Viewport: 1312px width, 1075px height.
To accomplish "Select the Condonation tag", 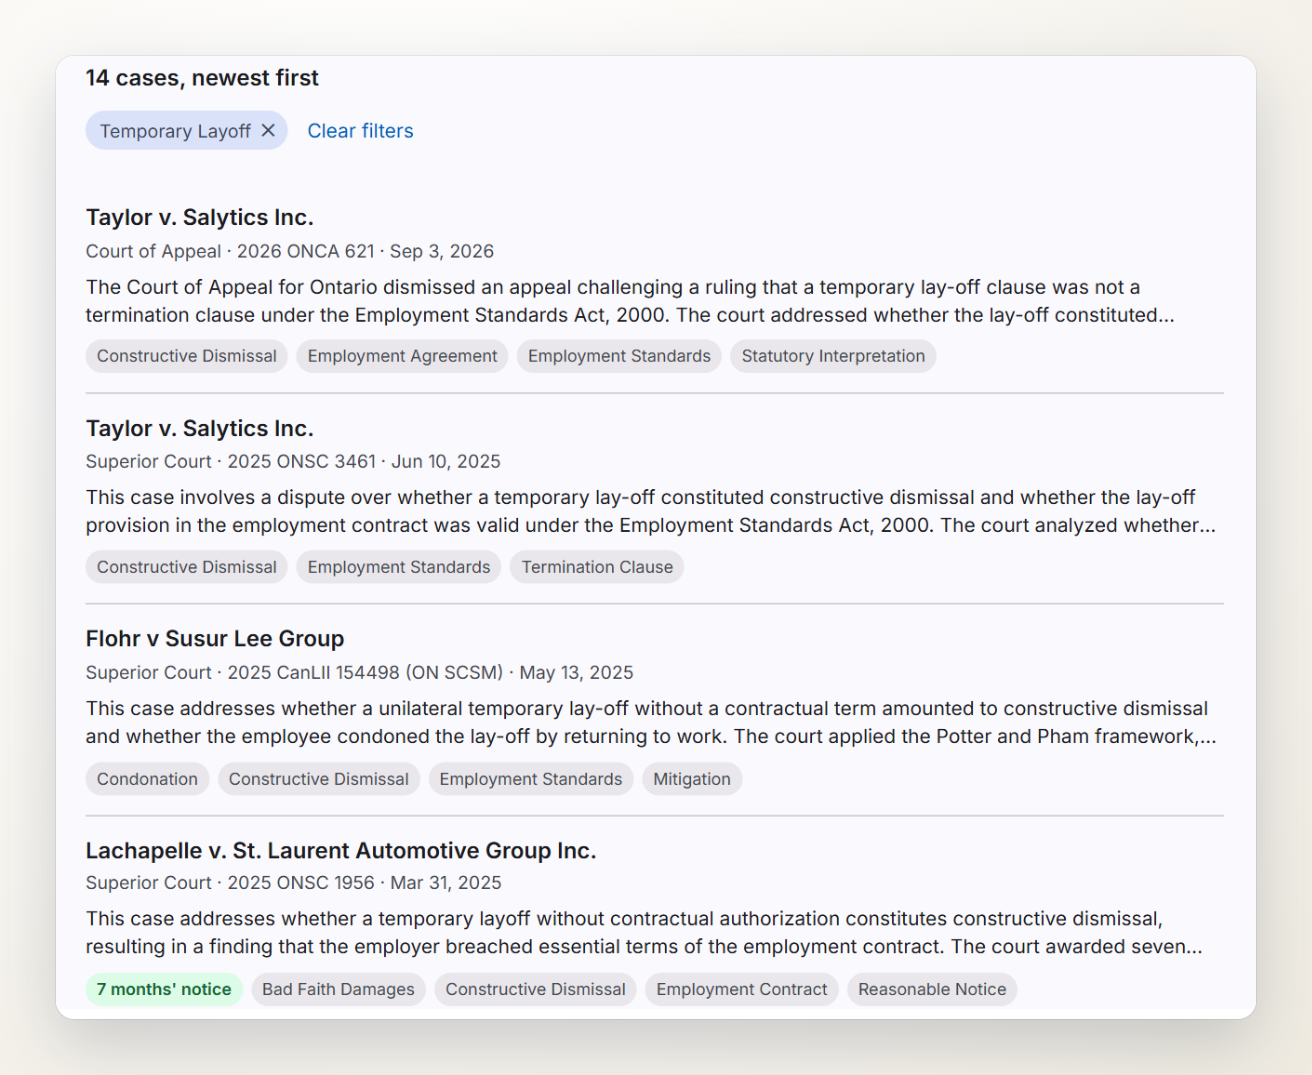I will (x=147, y=779).
